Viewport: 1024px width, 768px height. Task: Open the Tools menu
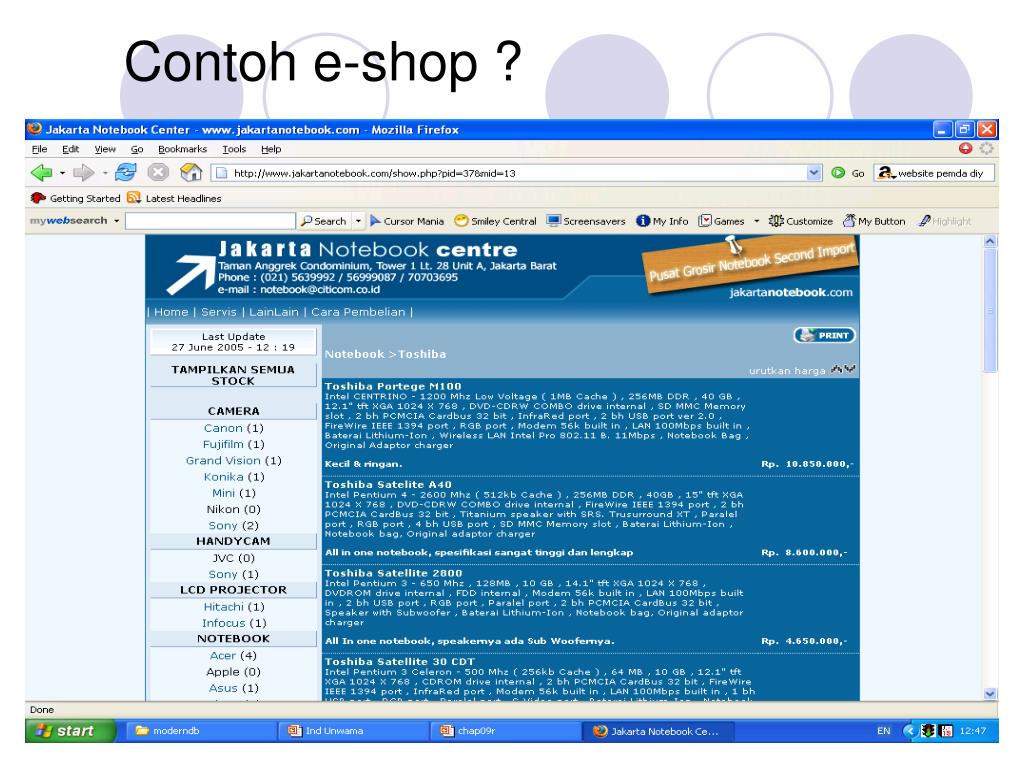234,149
